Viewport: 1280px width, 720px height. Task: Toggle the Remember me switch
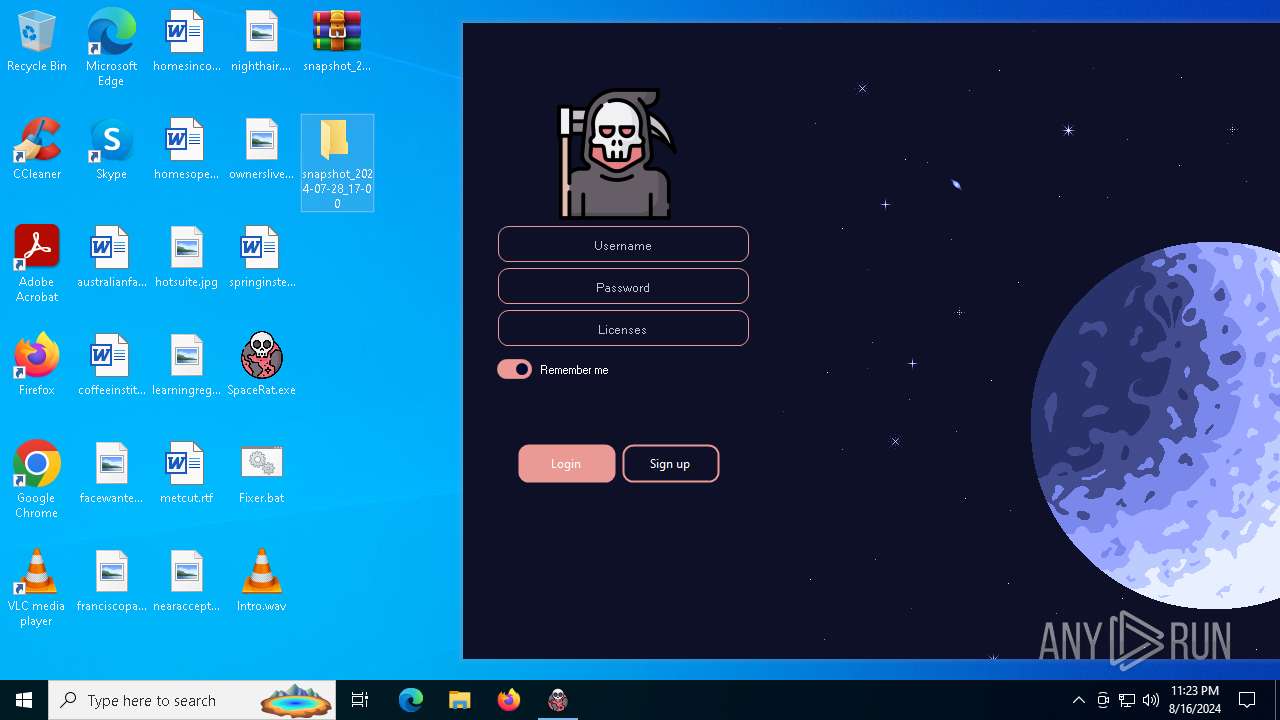click(515, 369)
